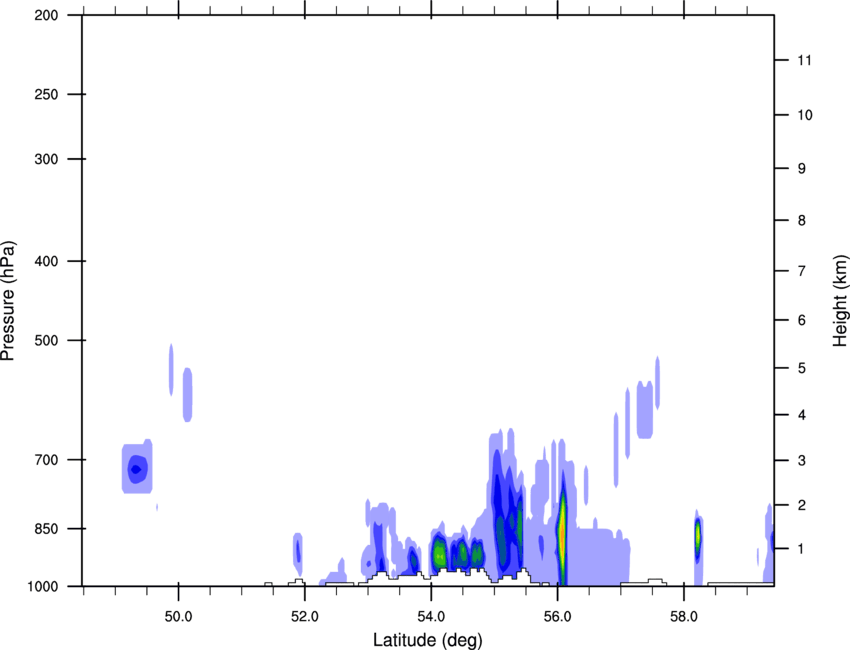
Task: Click the 400 pressure tick label
Action: tap(46, 261)
